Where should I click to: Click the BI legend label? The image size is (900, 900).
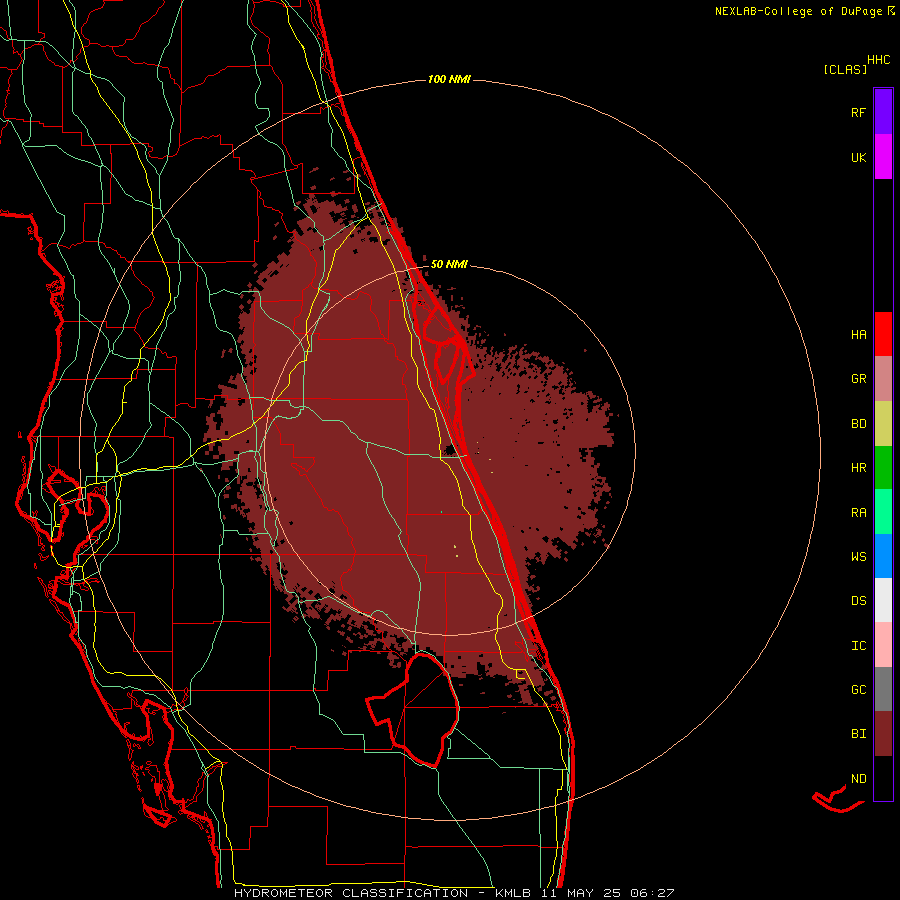click(858, 734)
